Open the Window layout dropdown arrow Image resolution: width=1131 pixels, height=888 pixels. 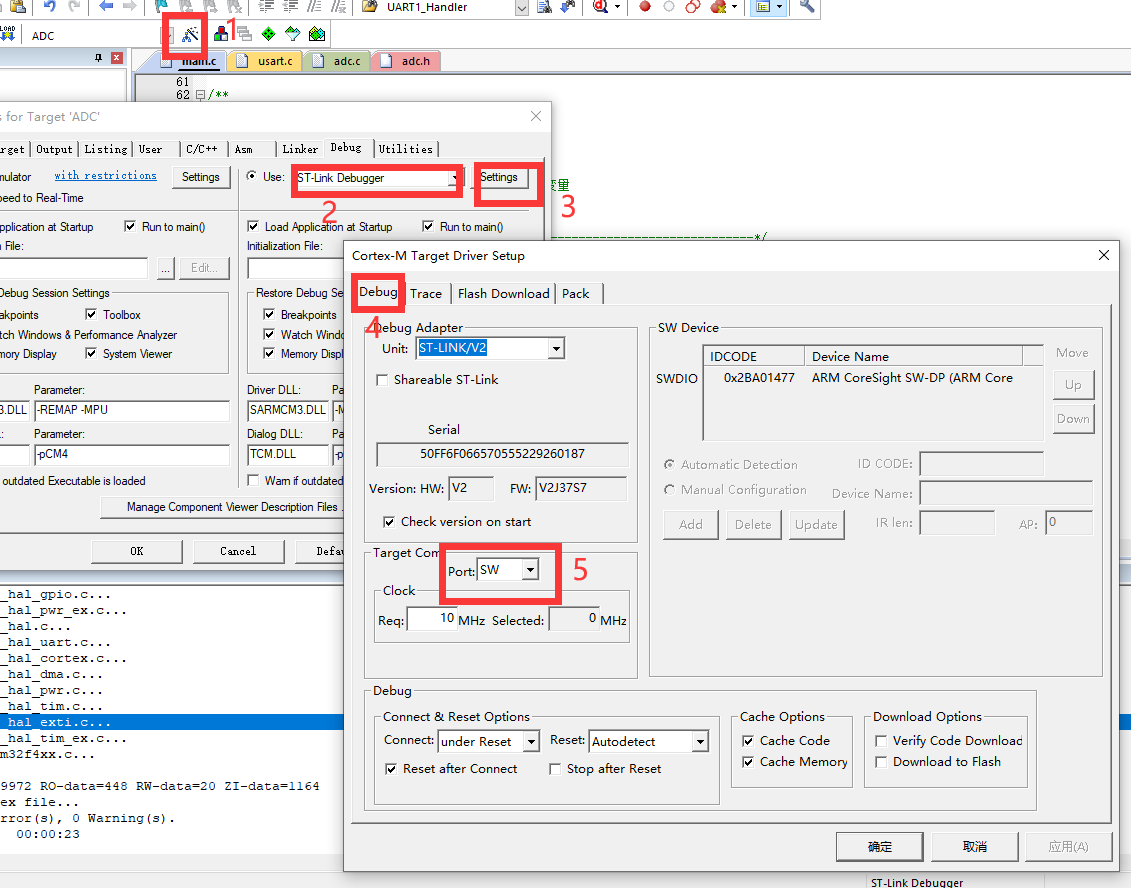pyautogui.click(x=779, y=6)
